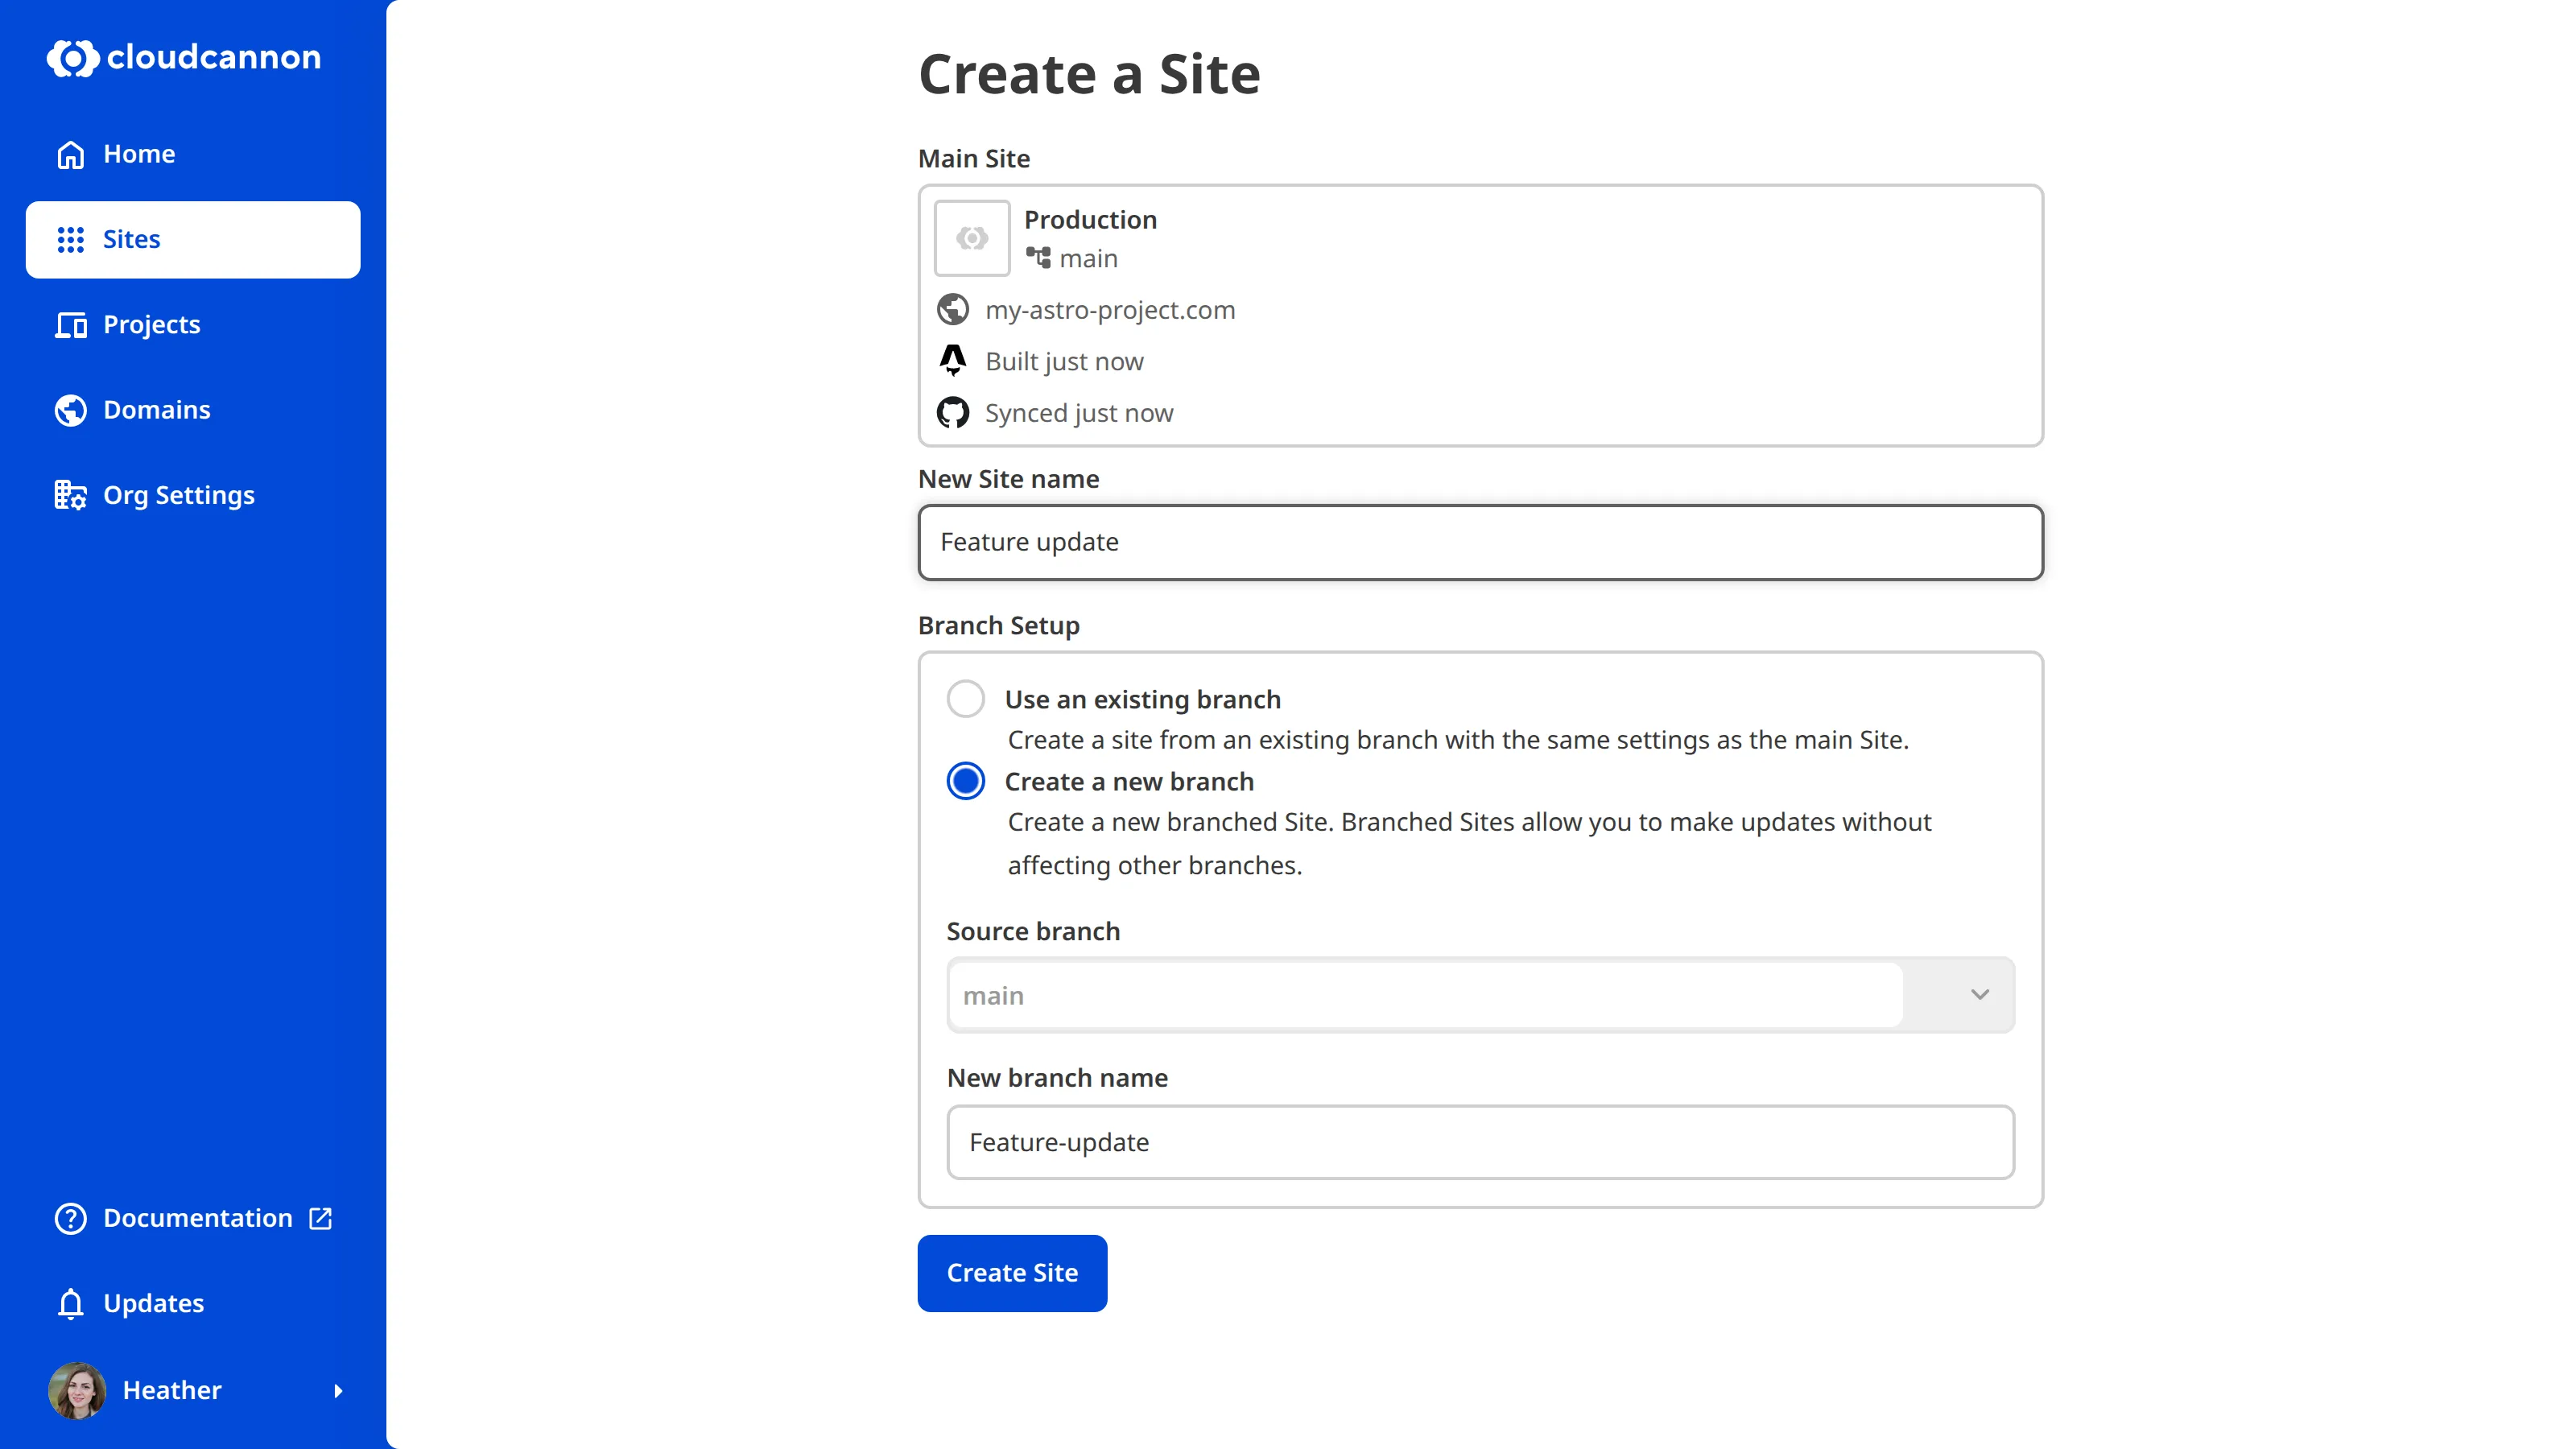2576x1449 pixels.
Task: Click the Org Settings building icon
Action: coord(71,495)
